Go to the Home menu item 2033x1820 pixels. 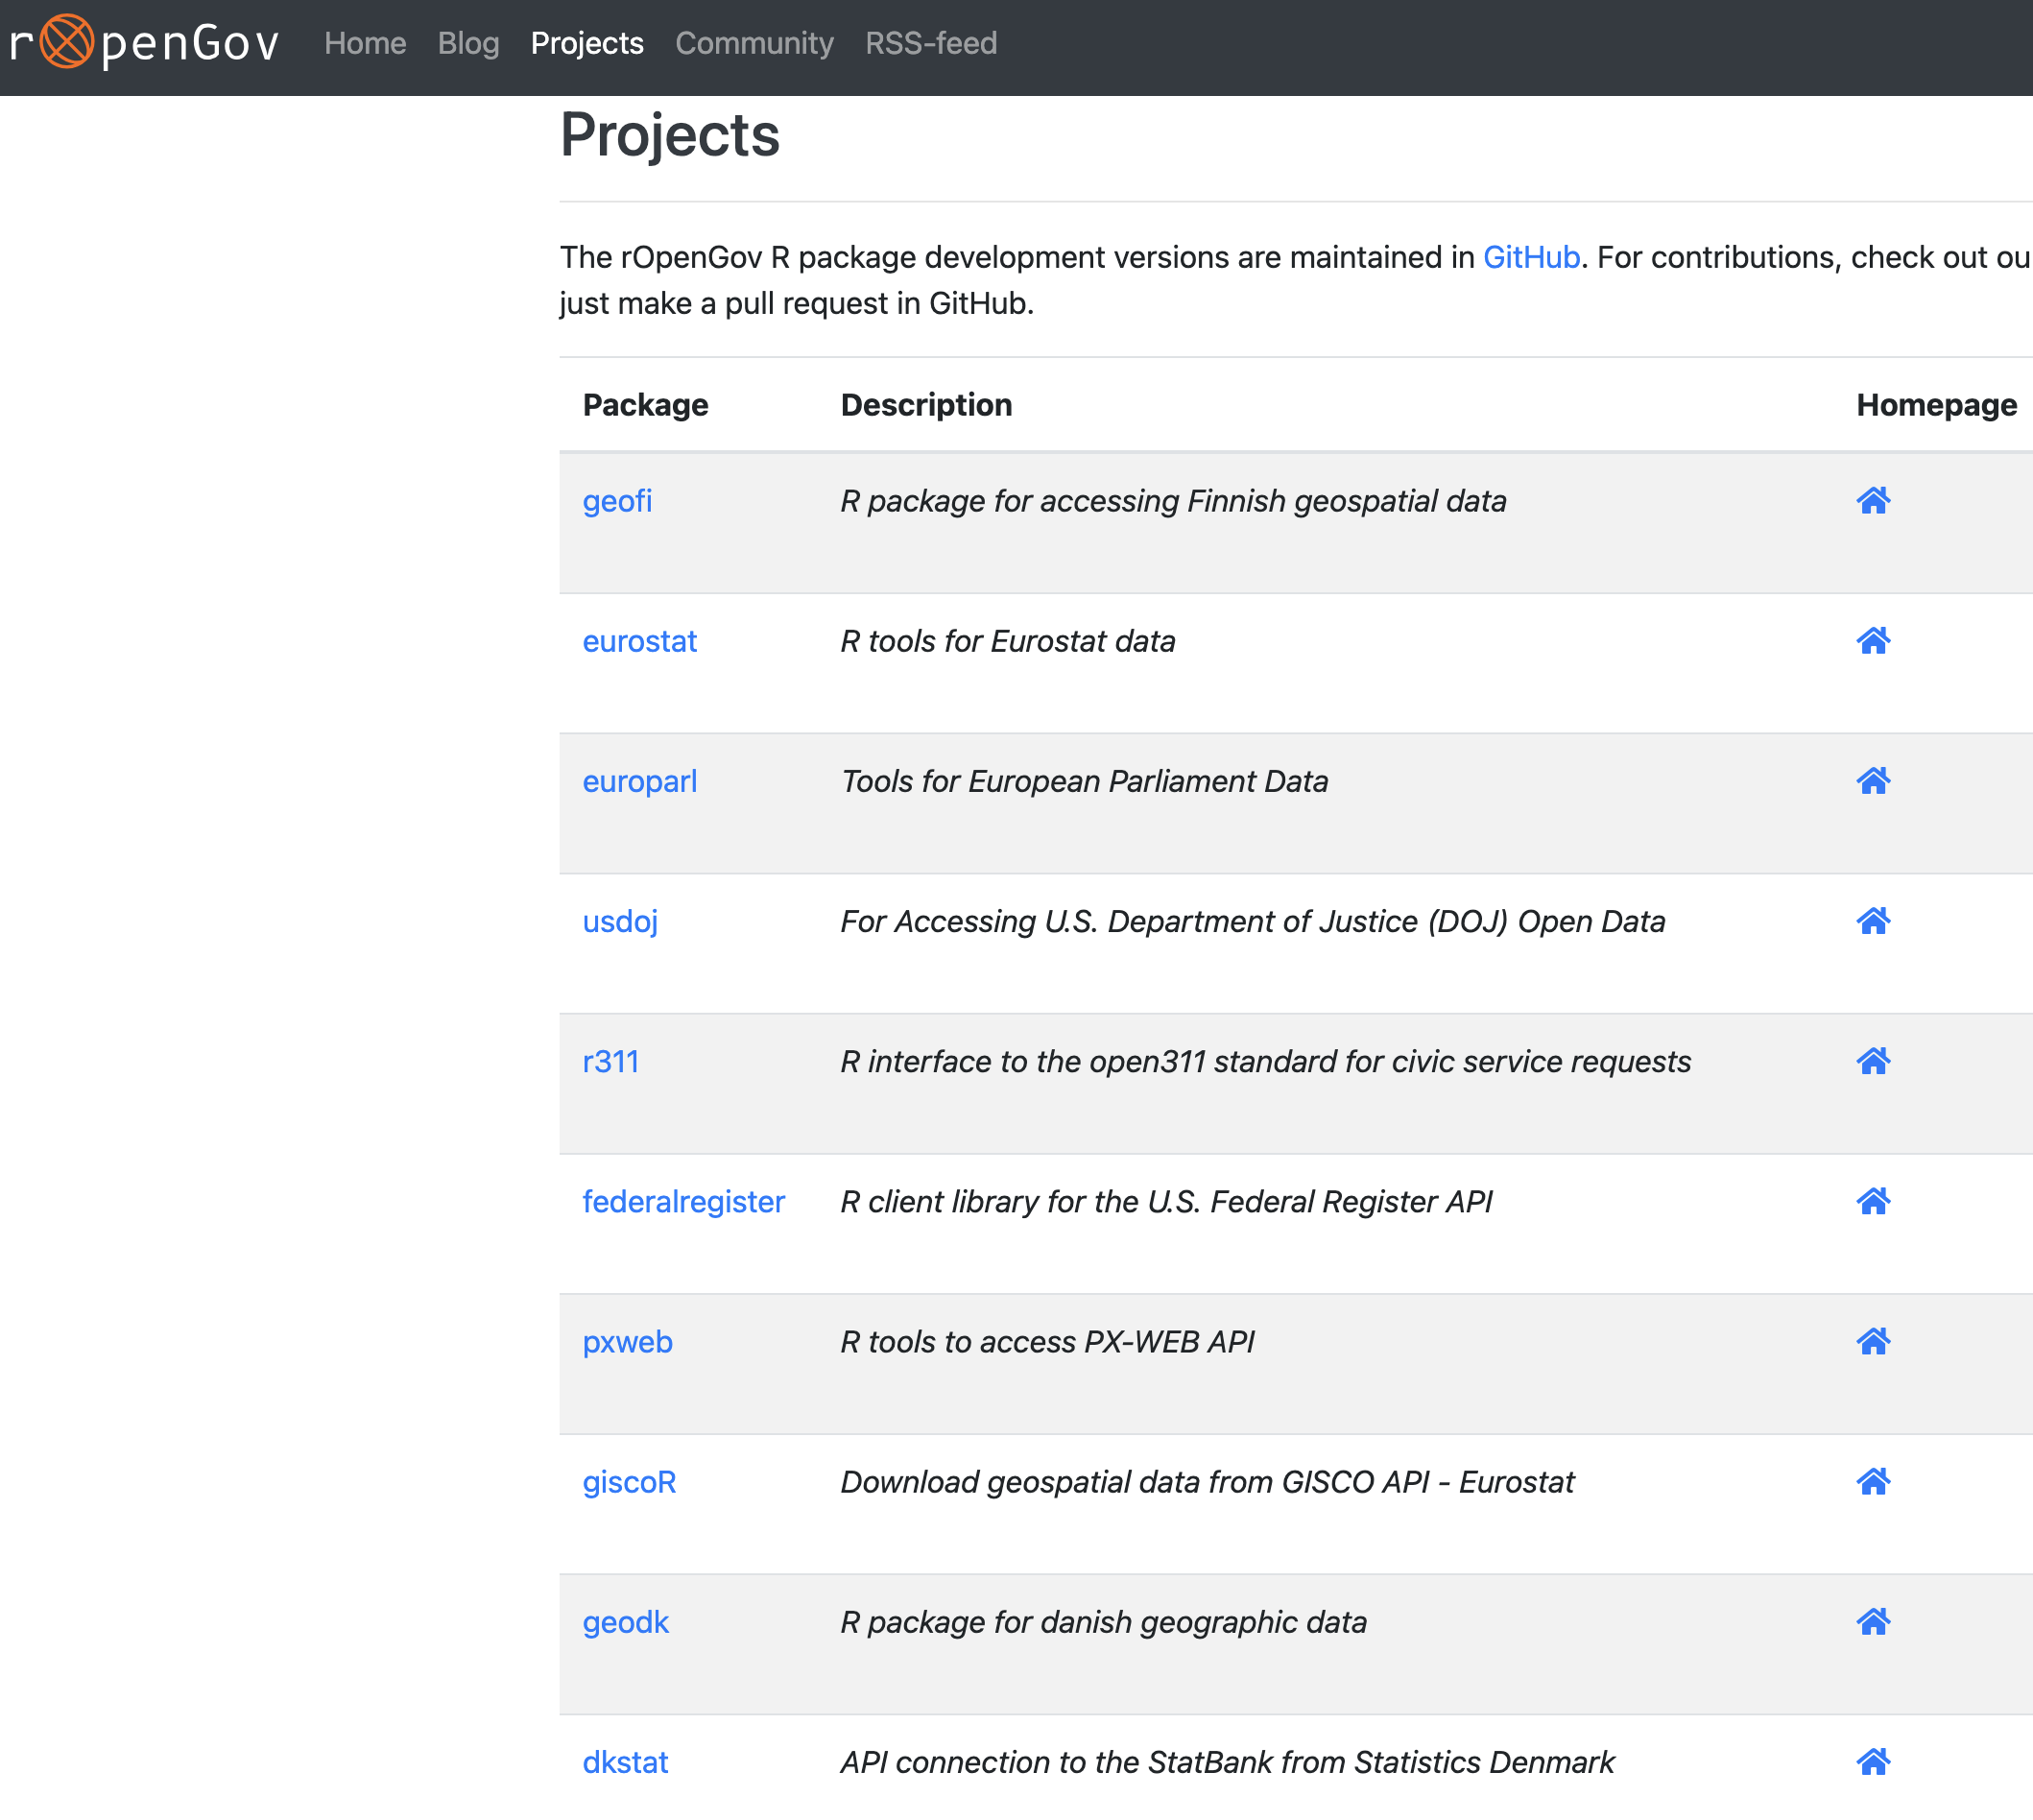365,43
